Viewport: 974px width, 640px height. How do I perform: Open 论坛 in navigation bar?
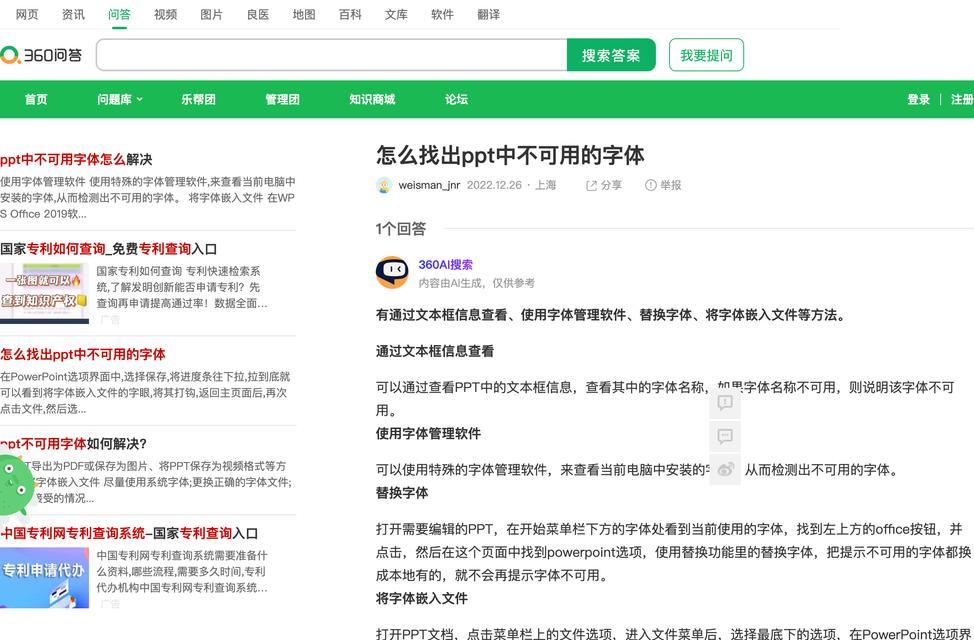[x=456, y=99]
